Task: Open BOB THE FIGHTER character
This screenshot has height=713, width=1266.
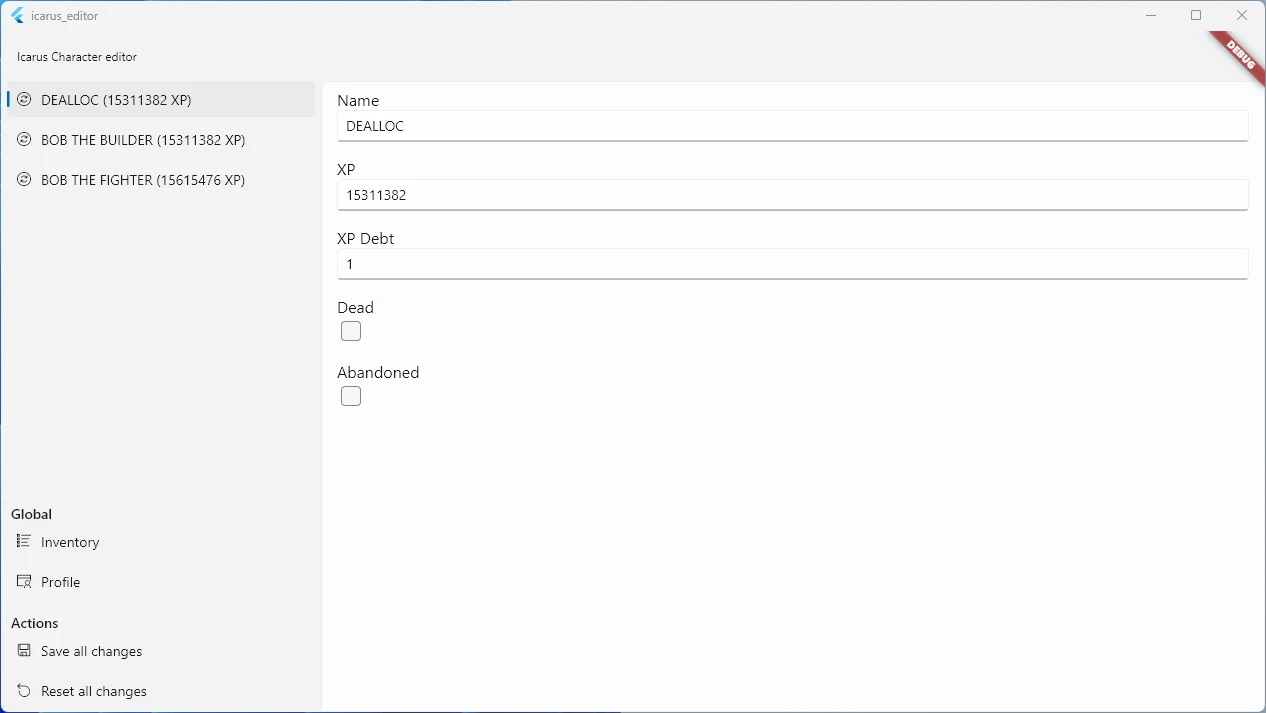Action: click(x=143, y=180)
